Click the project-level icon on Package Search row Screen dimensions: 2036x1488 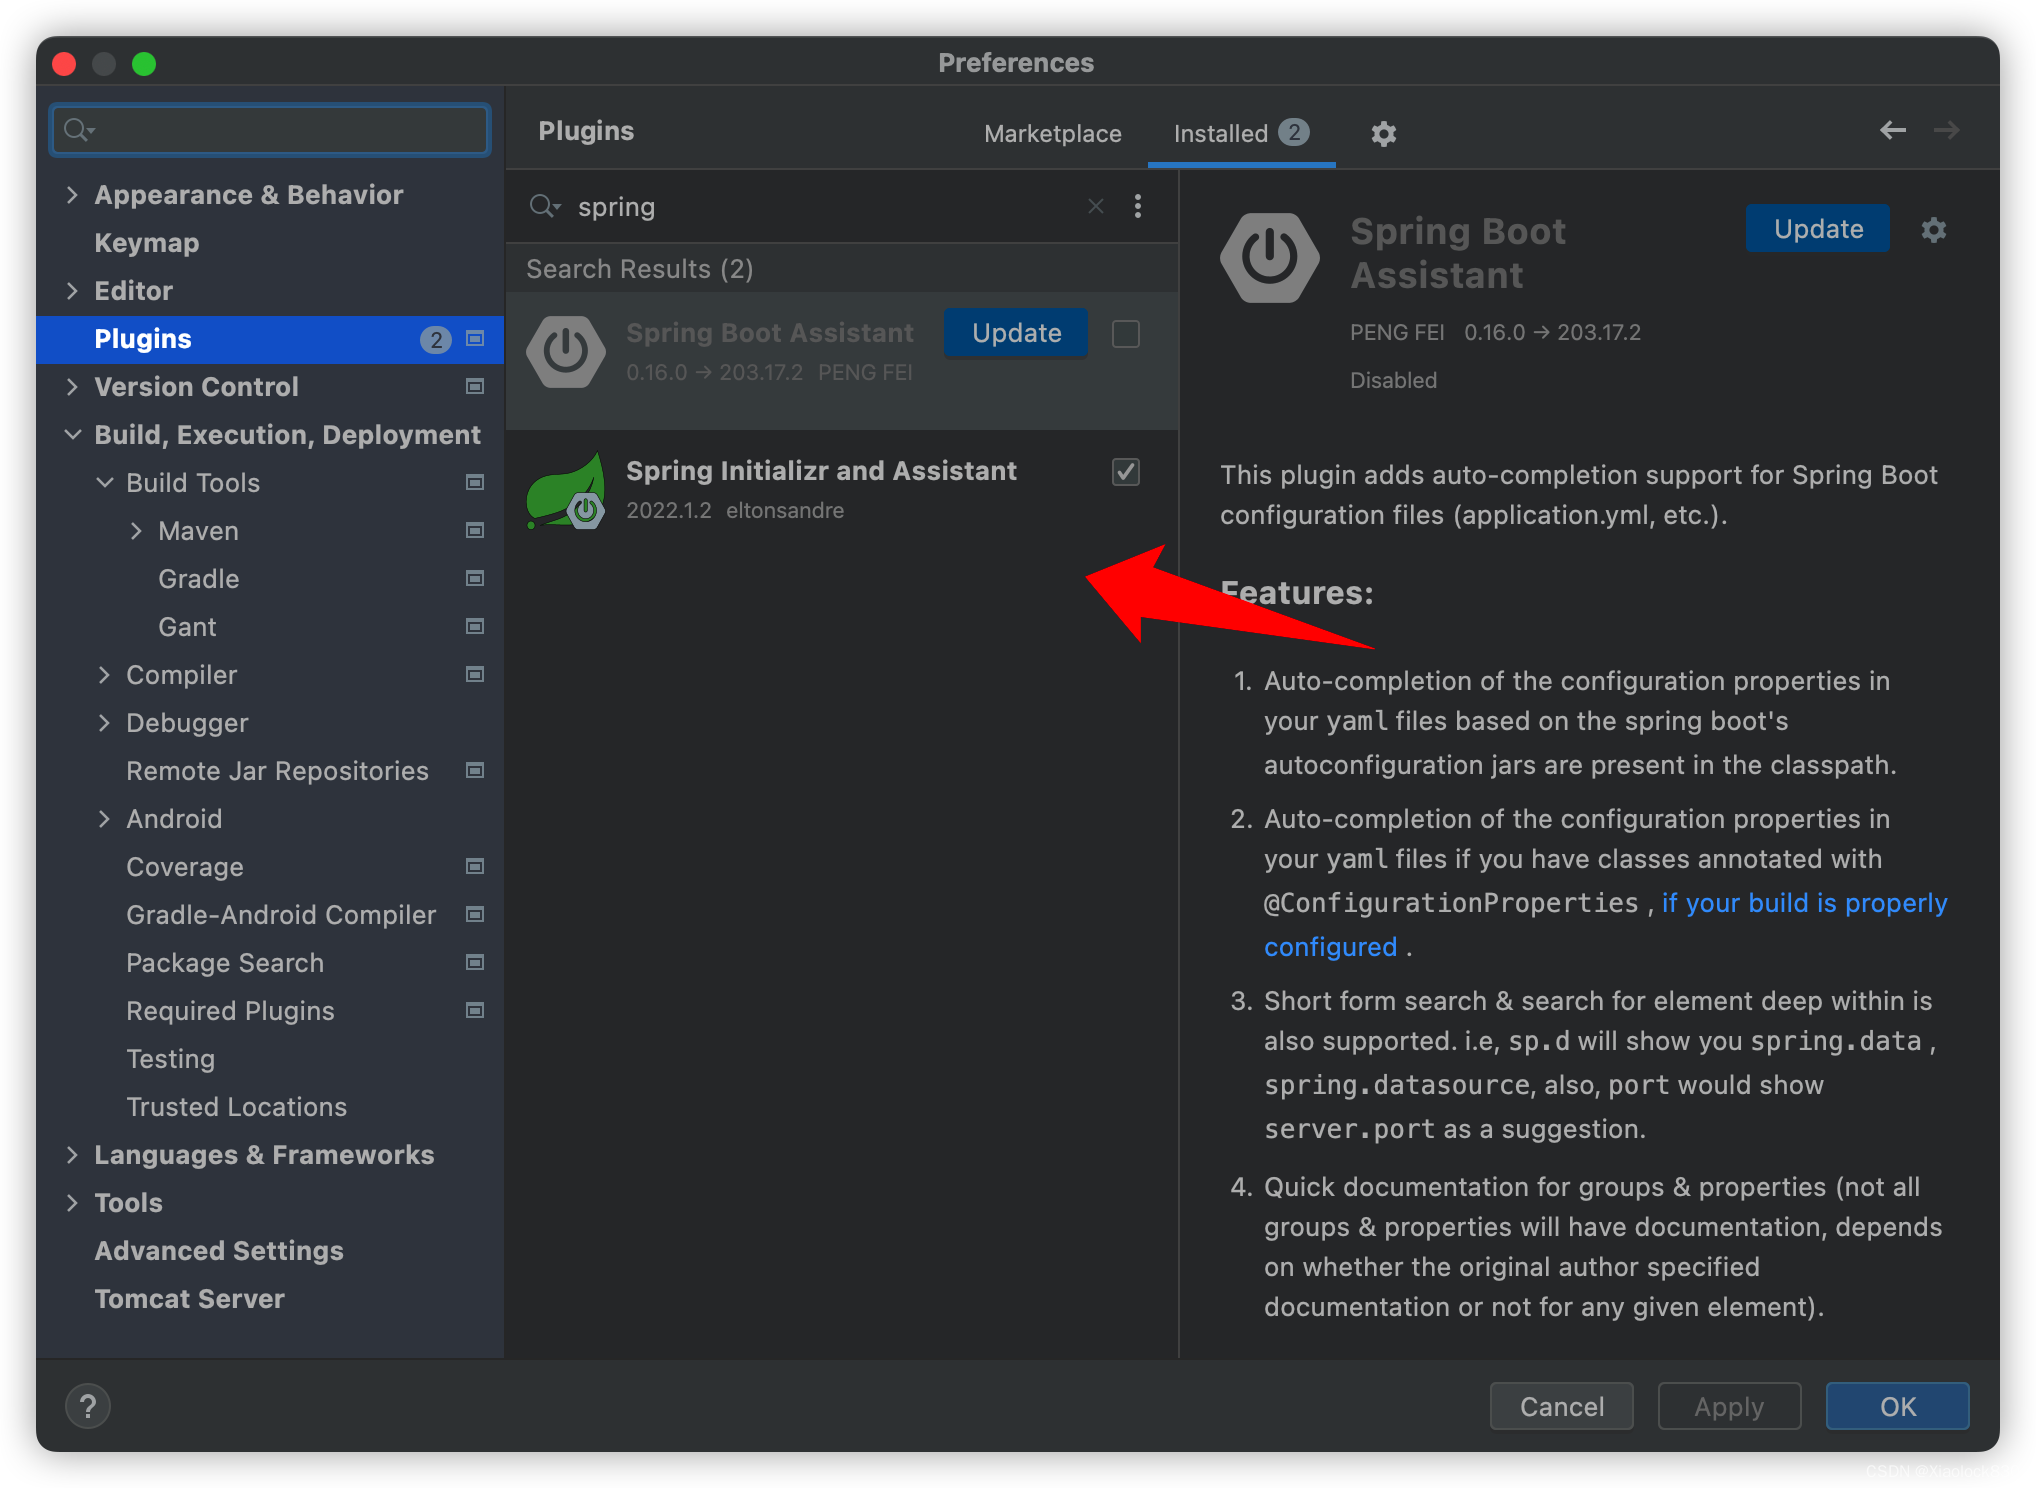(475, 963)
